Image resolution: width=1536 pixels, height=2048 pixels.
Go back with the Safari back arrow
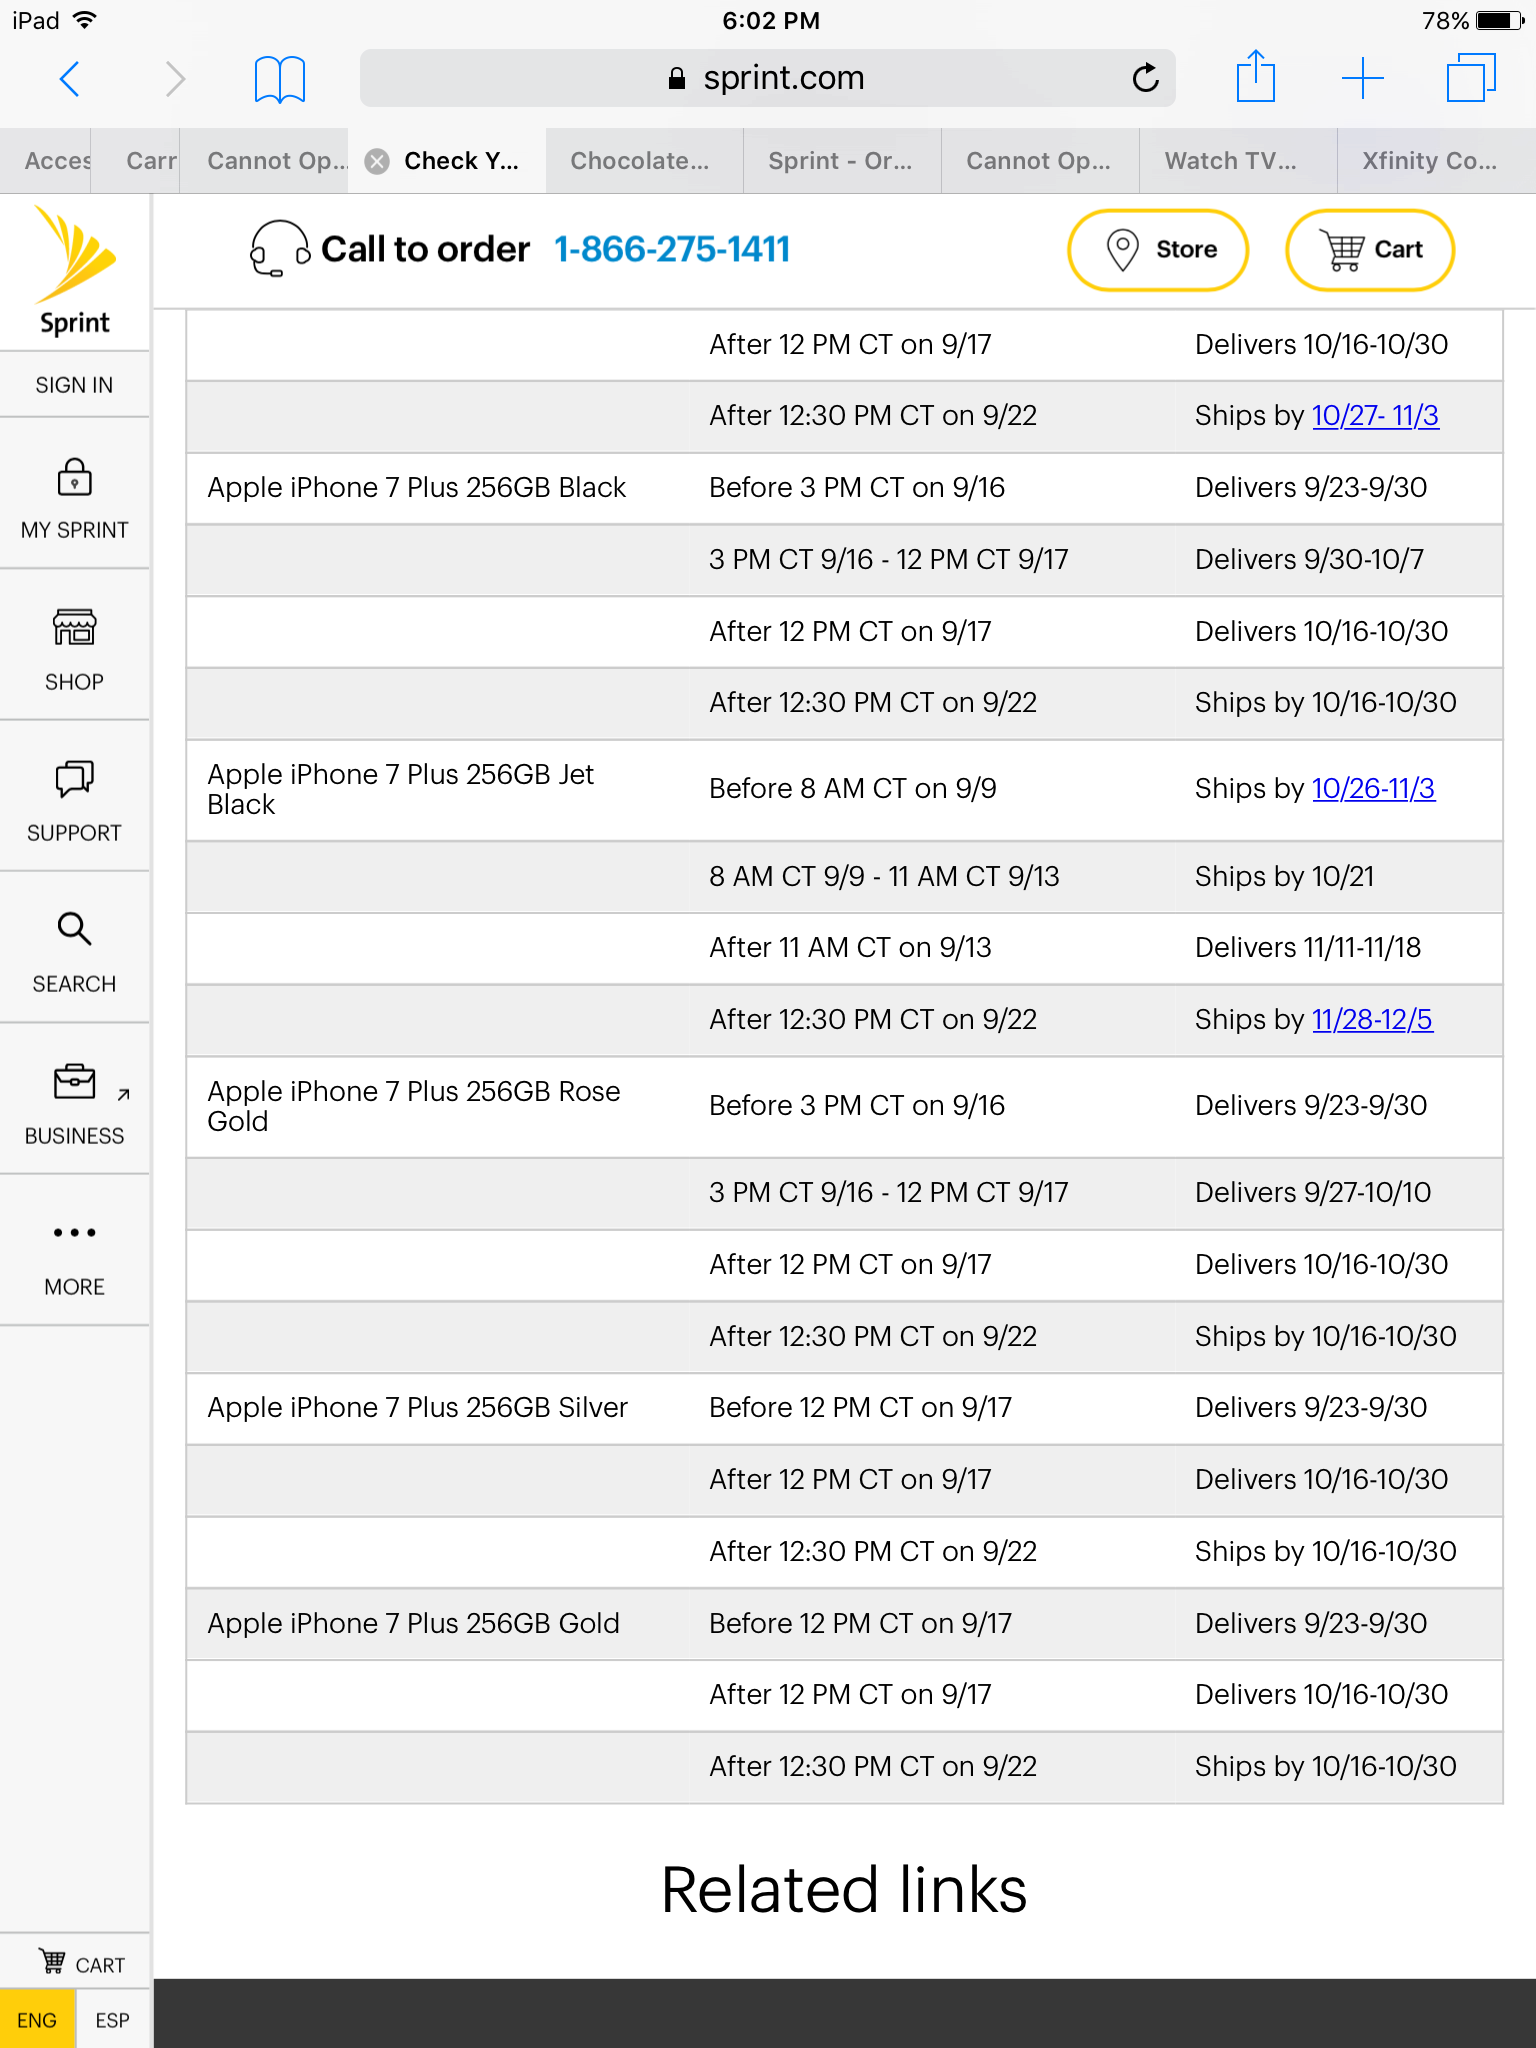coord(69,78)
